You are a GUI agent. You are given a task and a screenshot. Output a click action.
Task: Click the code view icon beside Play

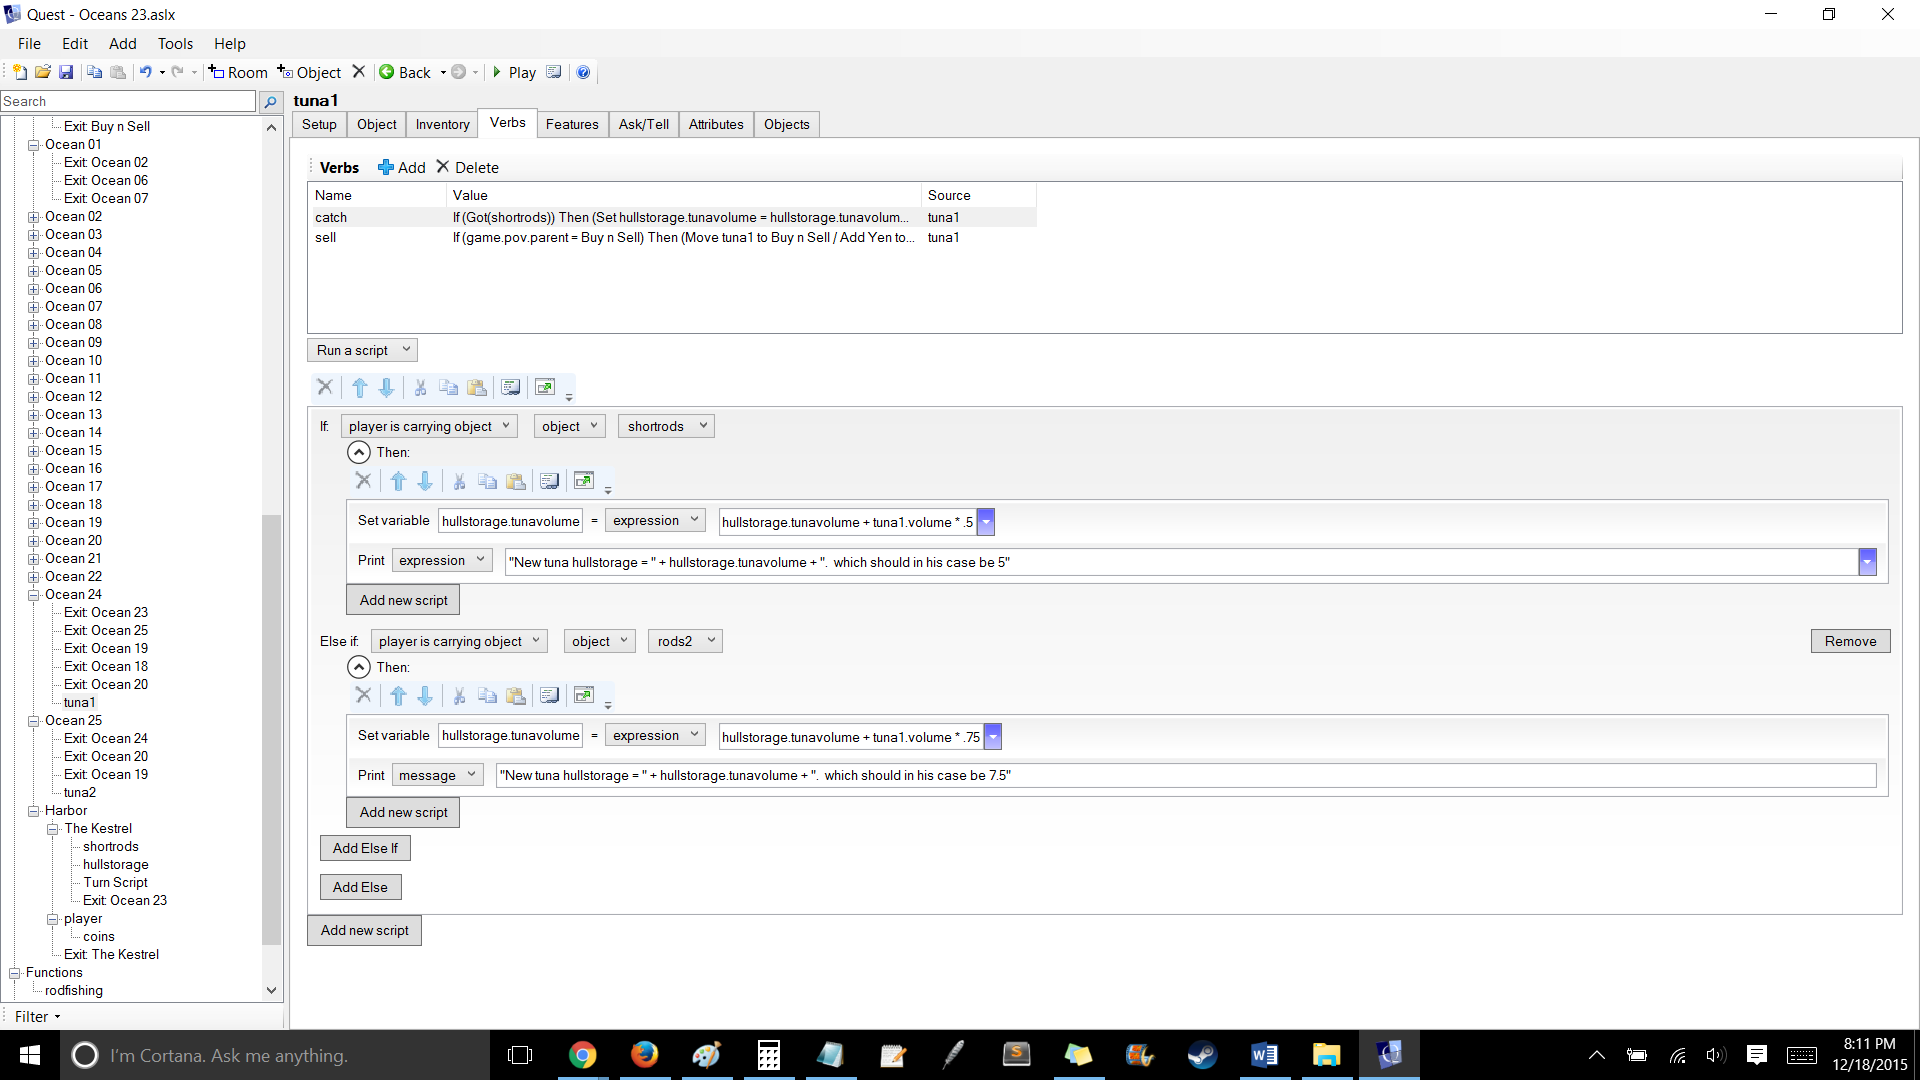click(x=554, y=72)
